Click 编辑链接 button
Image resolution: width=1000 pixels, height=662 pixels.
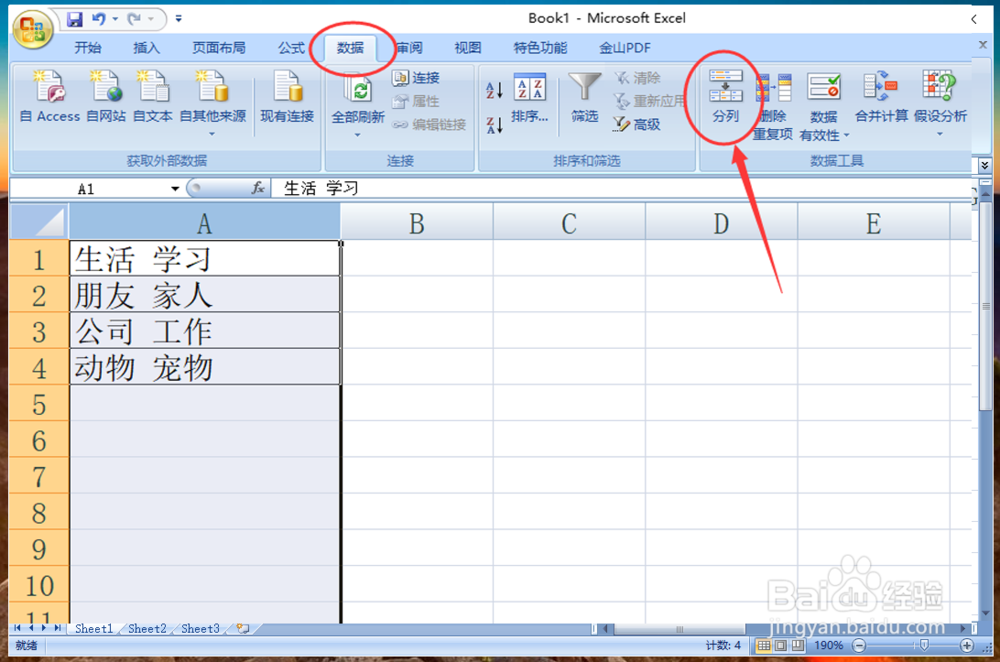click(x=429, y=124)
